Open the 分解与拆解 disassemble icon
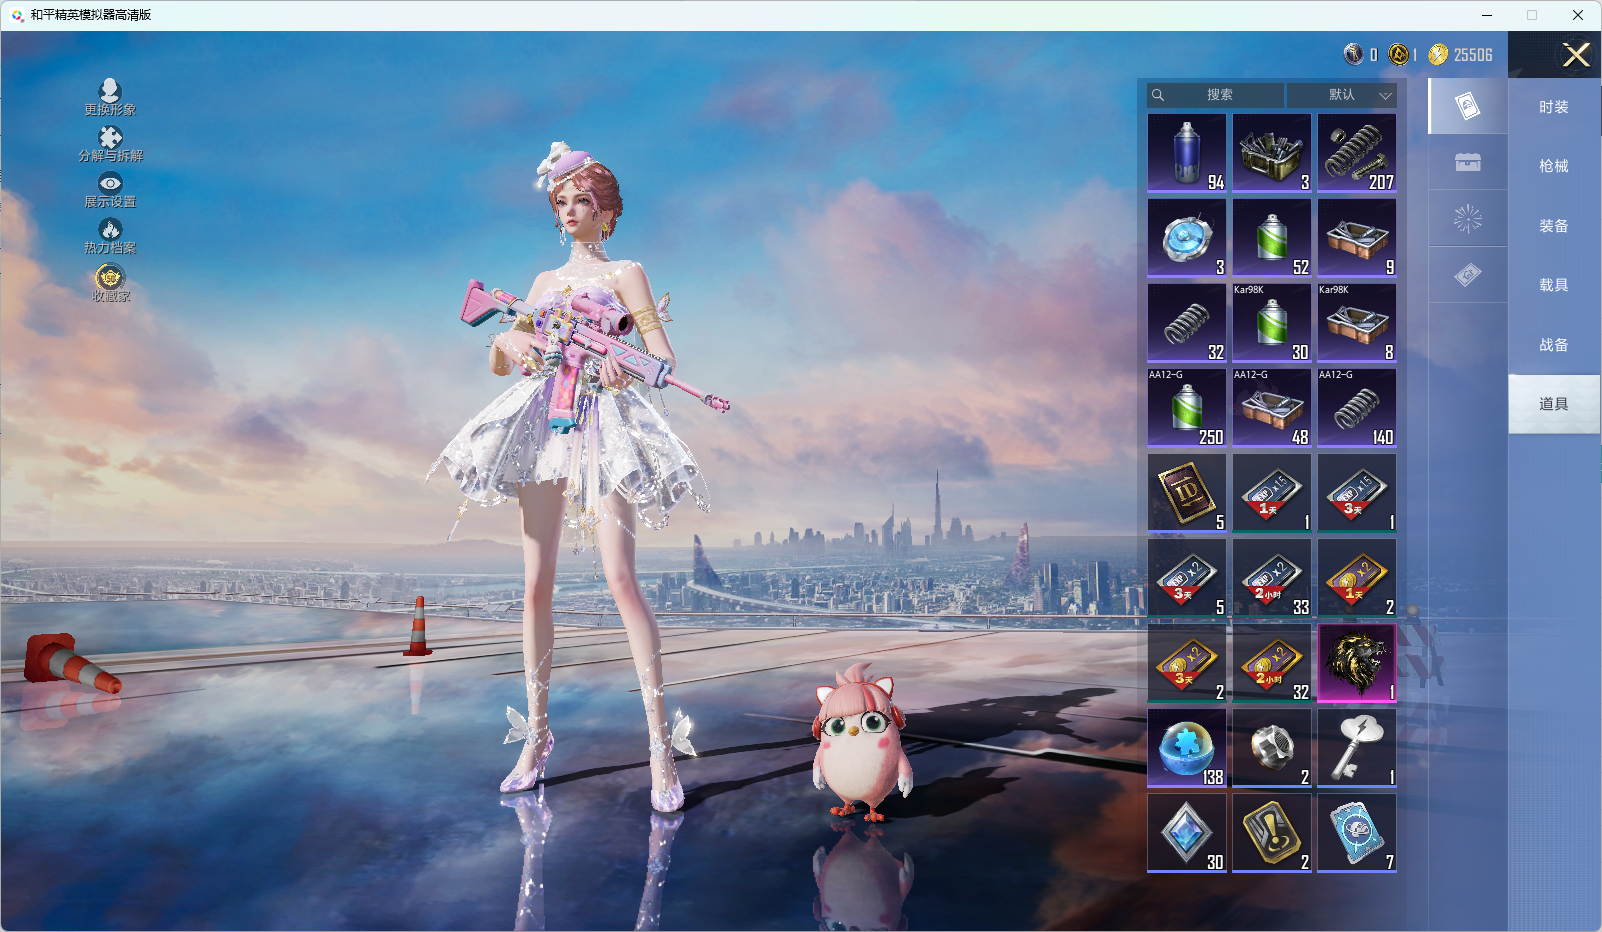The image size is (1602, 932). [x=110, y=144]
